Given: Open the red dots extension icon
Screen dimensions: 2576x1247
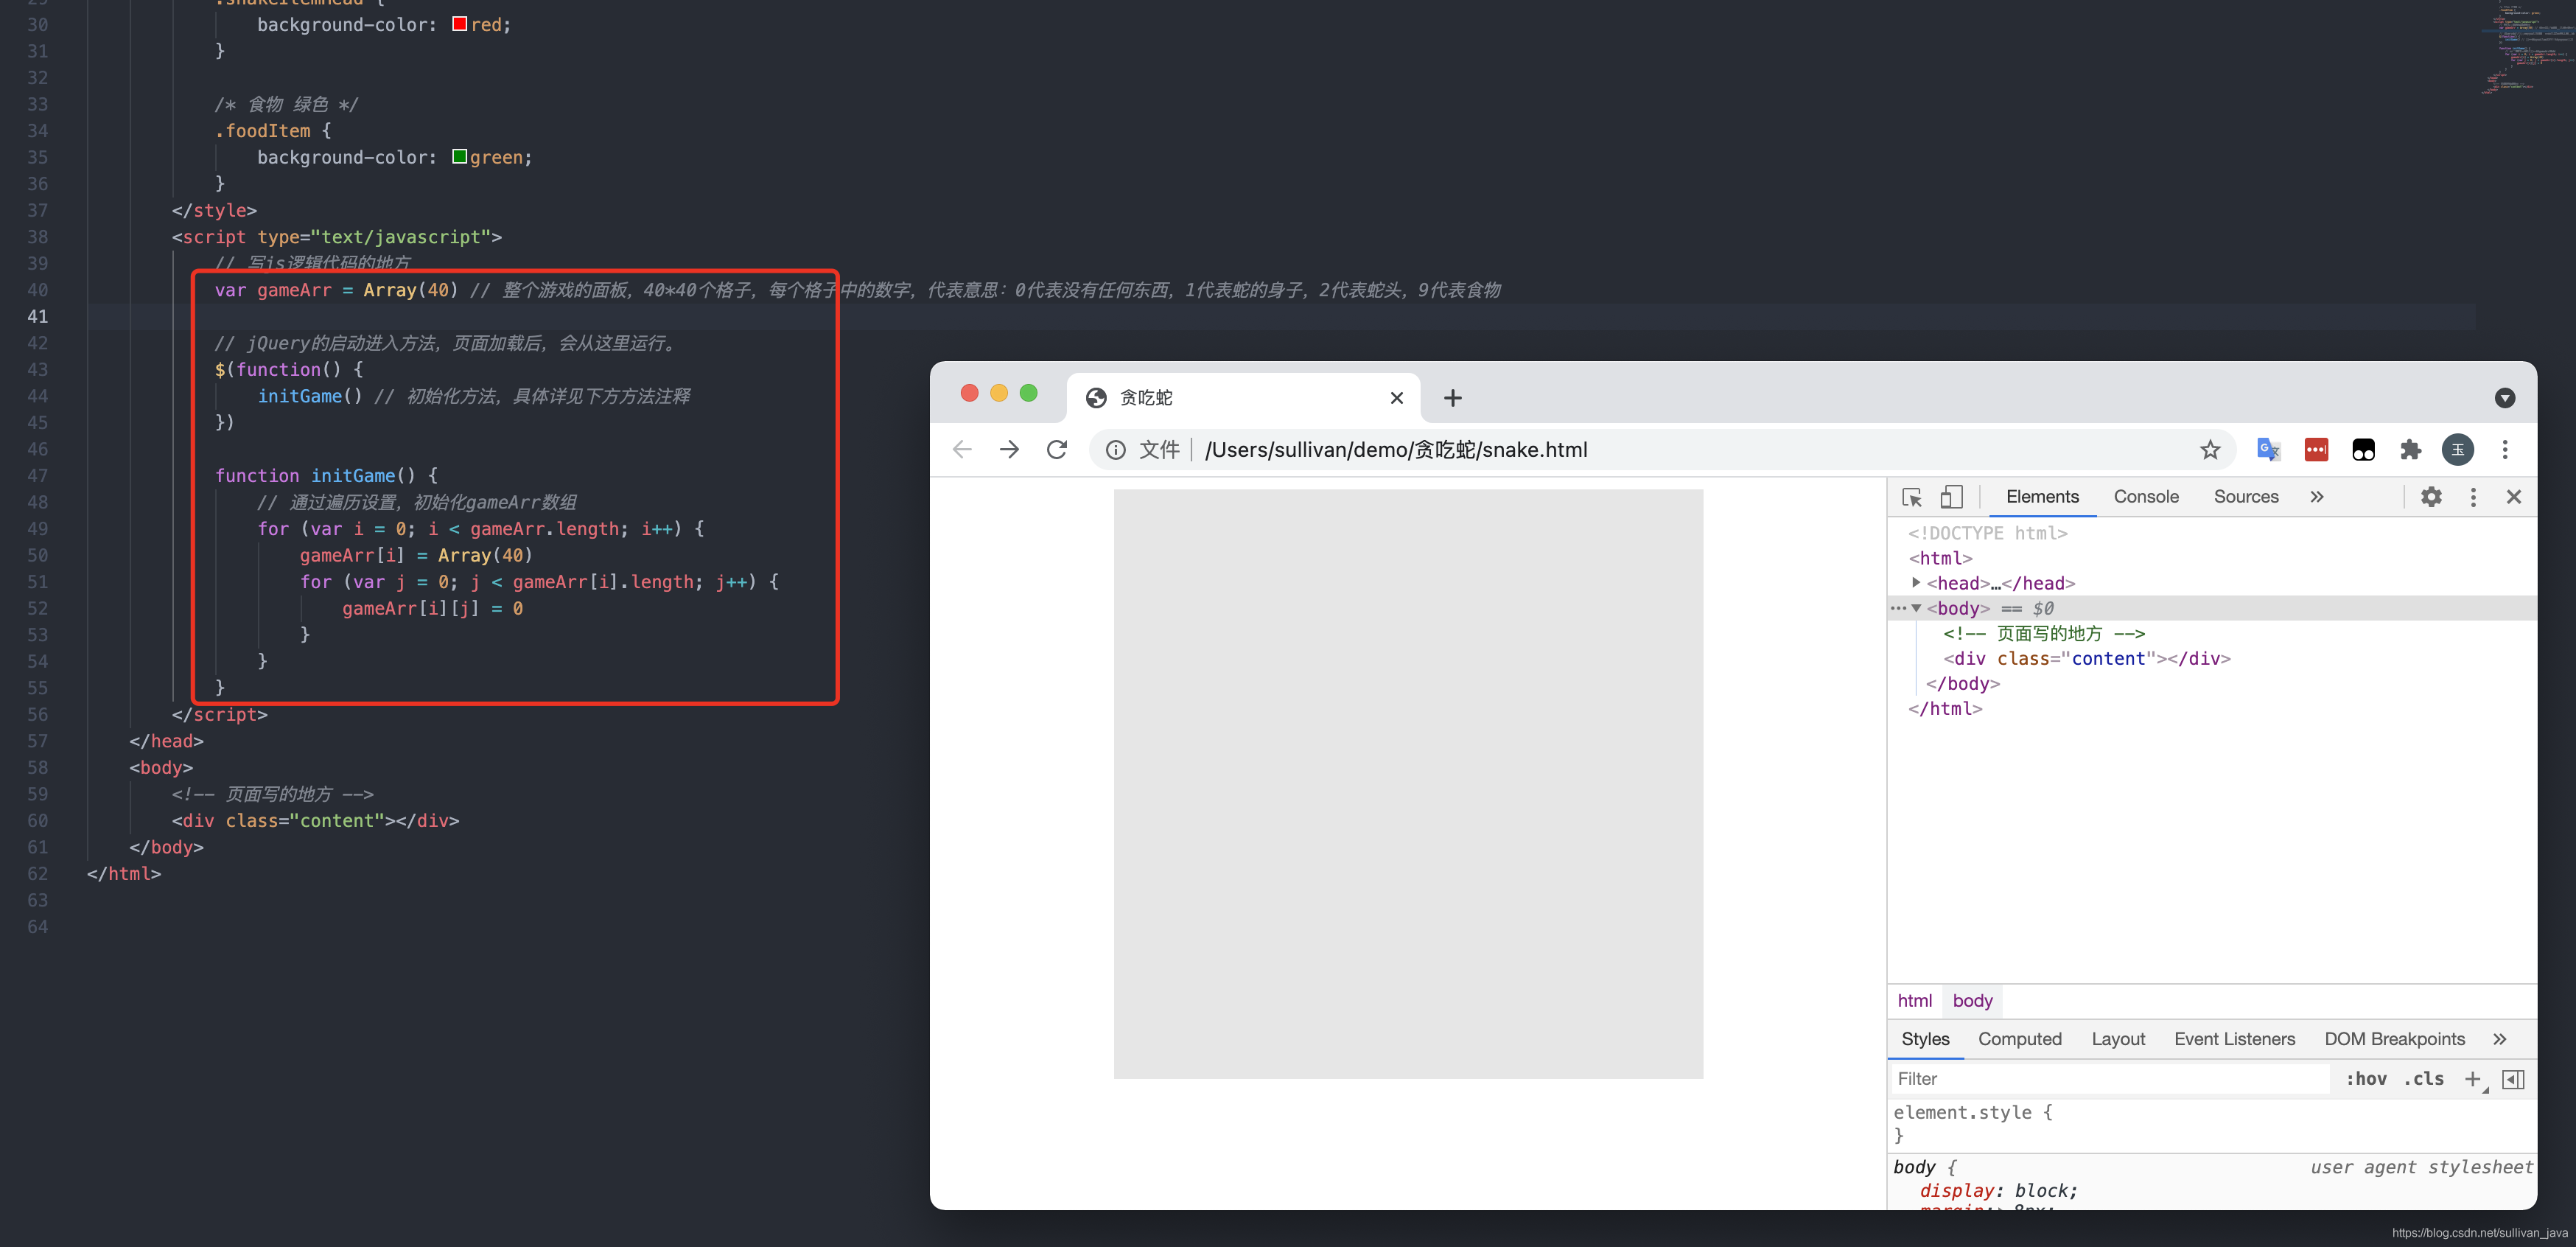Looking at the screenshot, I should (2316, 450).
